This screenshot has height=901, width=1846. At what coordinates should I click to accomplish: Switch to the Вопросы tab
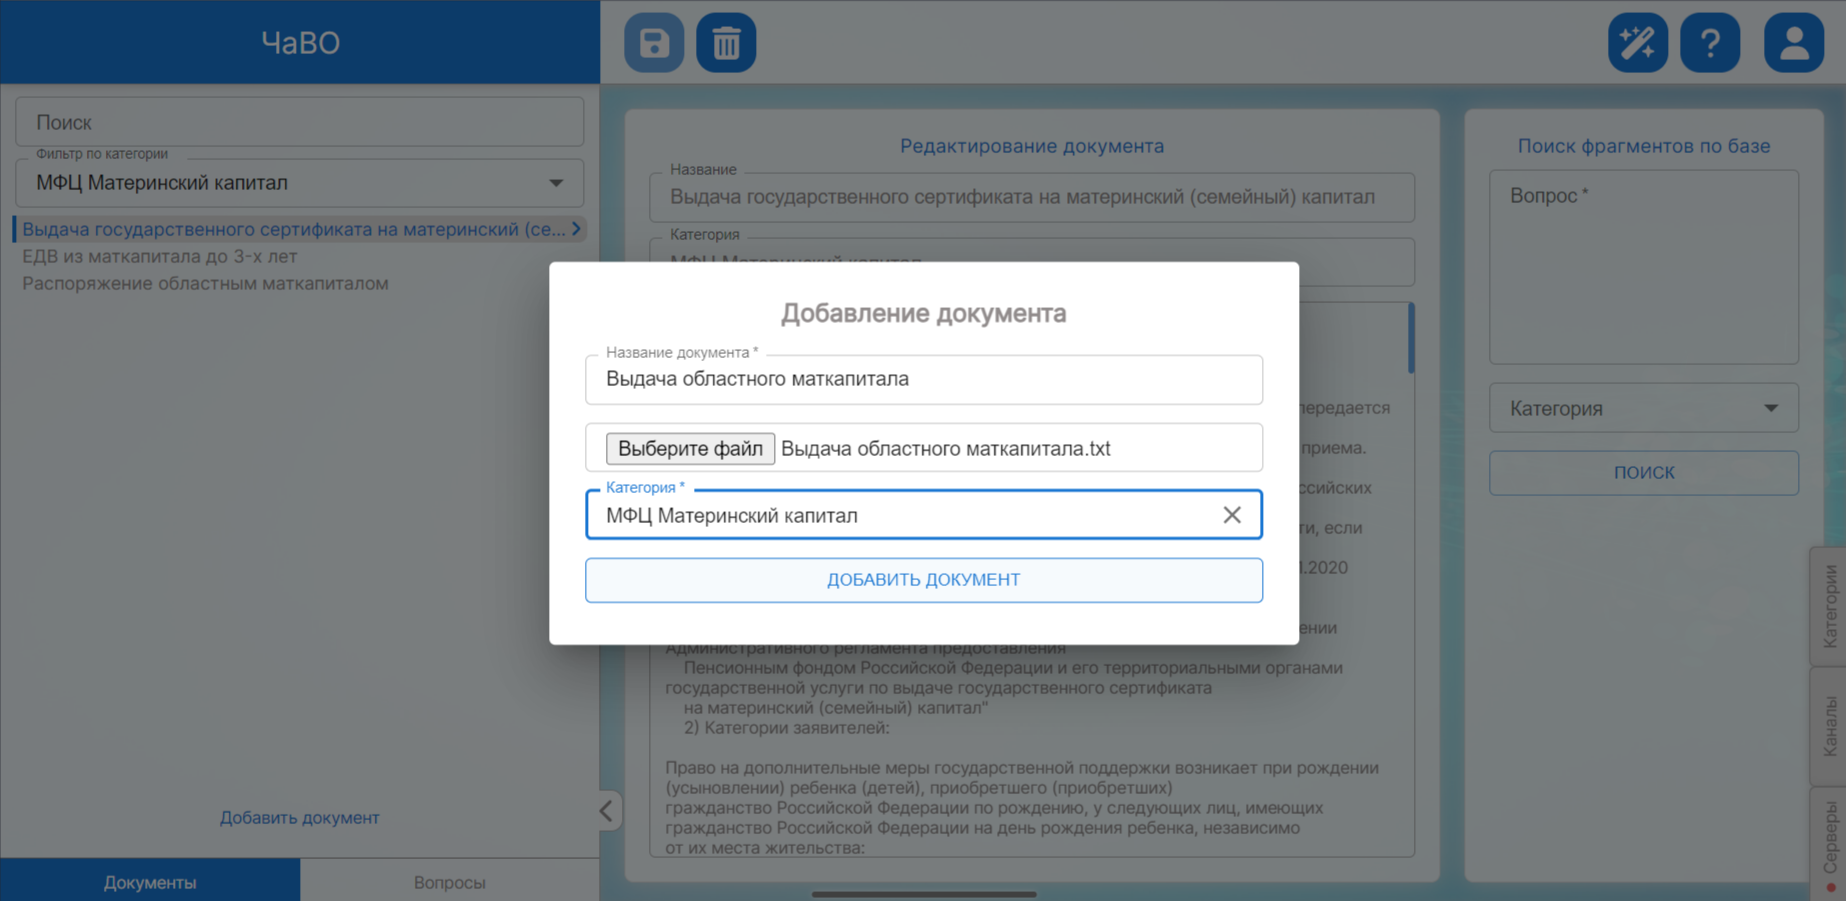tap(449, 881)
